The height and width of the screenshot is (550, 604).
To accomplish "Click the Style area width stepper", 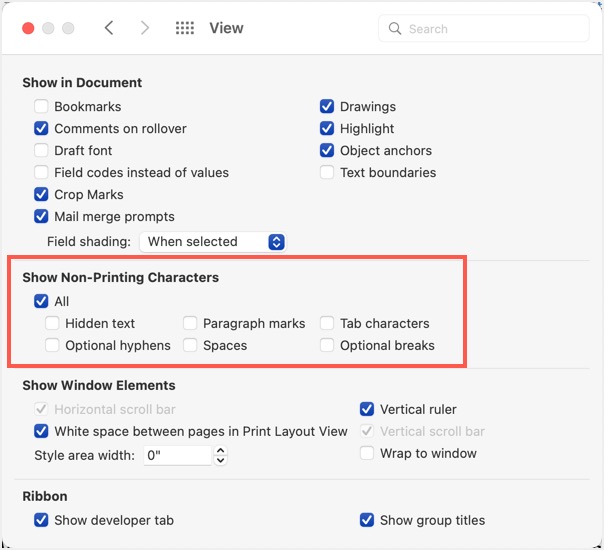I will (221, 456).
